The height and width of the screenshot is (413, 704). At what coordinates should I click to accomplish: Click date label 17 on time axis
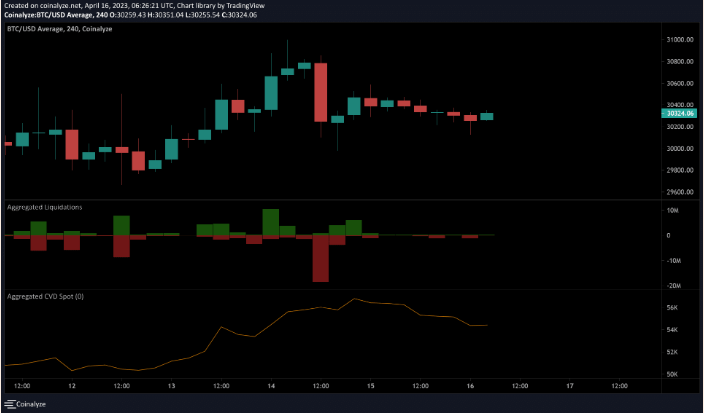point(570,386)
